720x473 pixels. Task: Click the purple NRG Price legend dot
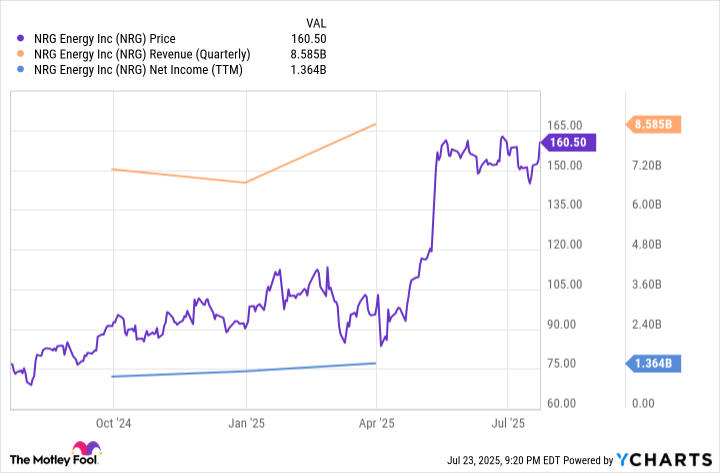(20, 39)
